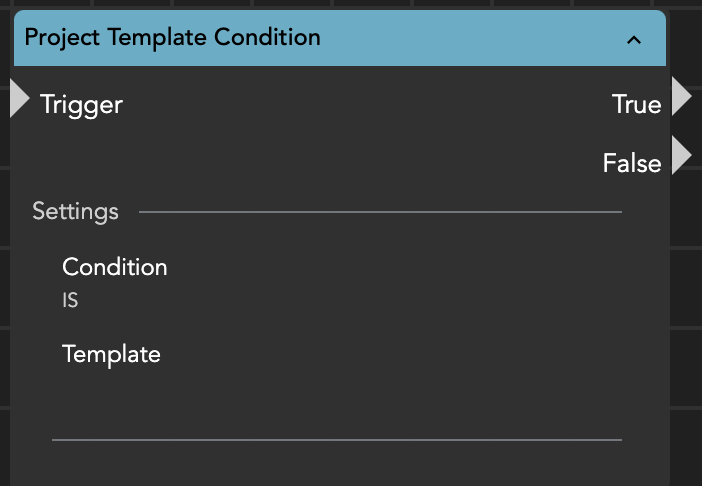The height and width of the screenshot is (486, 702).
Task: Click the False output label
Action: (631, 163)
